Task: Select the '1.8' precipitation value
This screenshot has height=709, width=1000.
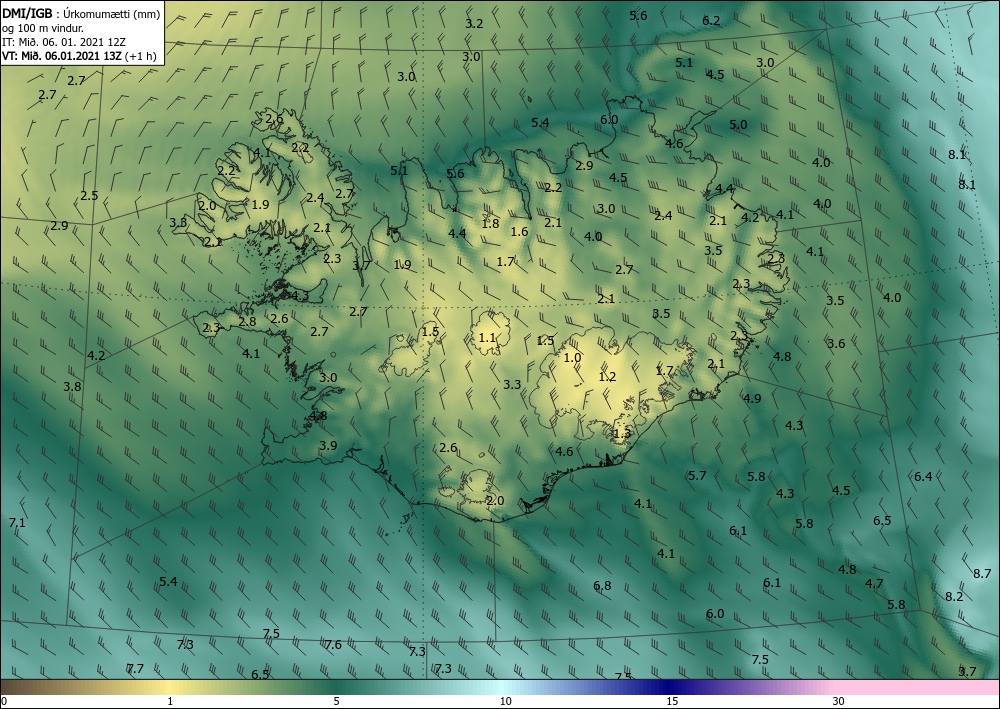Action: coord(490,223)
